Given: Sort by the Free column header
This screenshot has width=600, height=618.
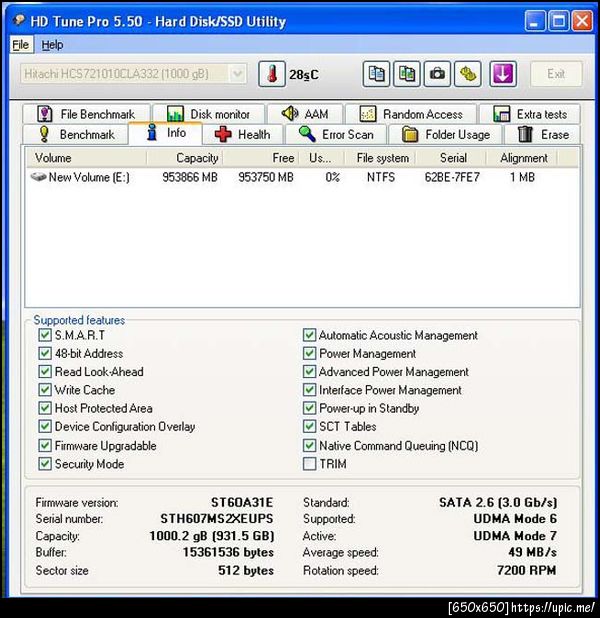Looking at the screenshot, I should pyautogui.click(x=261, y=158).
